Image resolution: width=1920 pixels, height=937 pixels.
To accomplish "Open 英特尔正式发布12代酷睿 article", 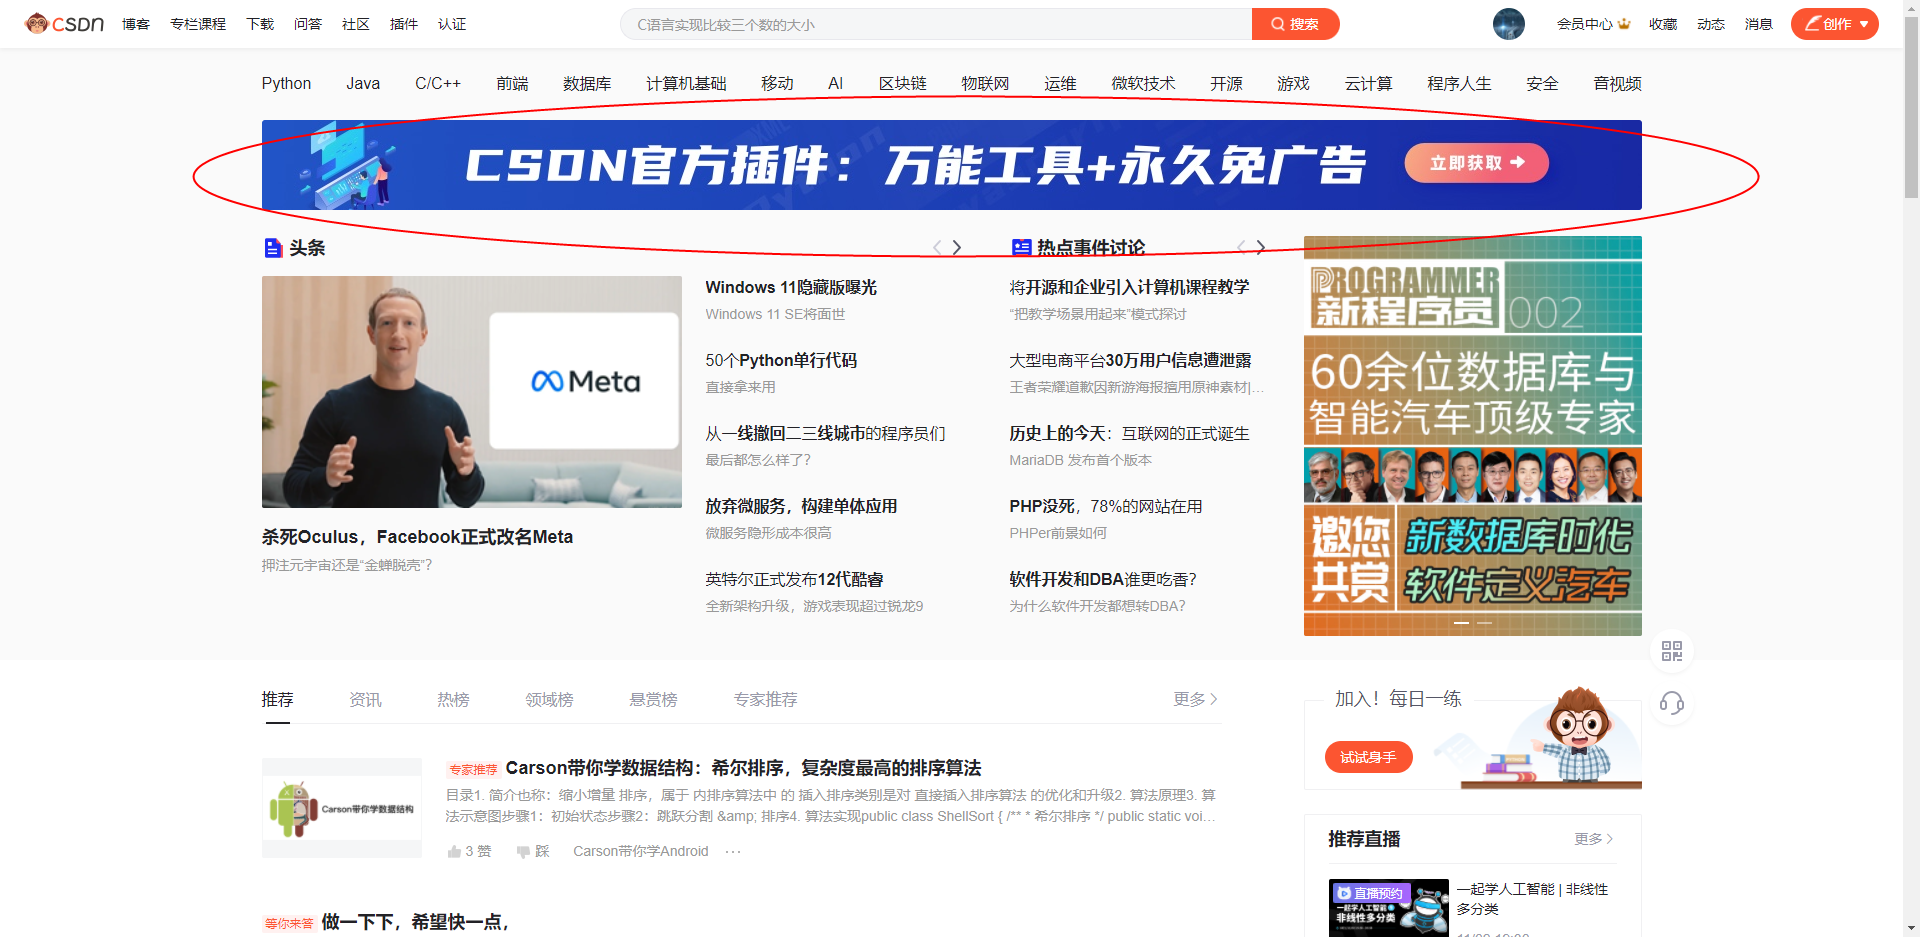I will click(794, 580).
